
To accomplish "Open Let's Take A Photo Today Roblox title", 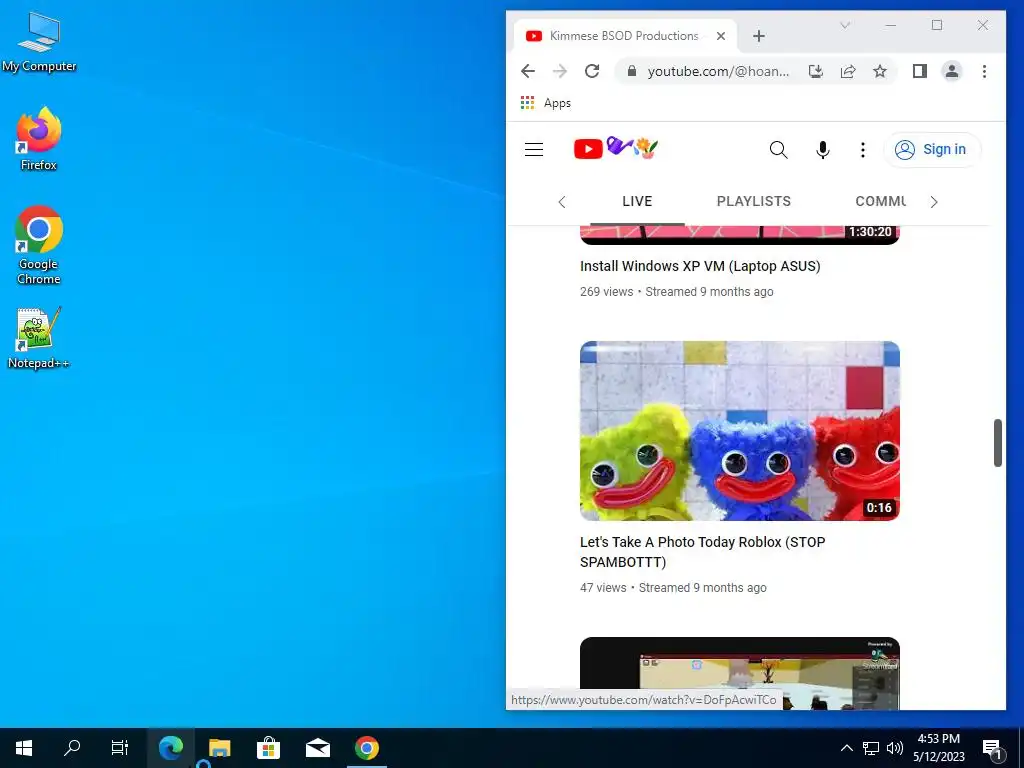I will [703, 552].
